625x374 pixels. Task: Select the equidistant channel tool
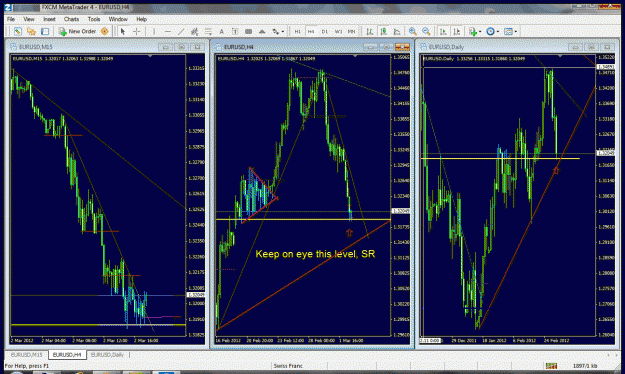pos(195,31)
